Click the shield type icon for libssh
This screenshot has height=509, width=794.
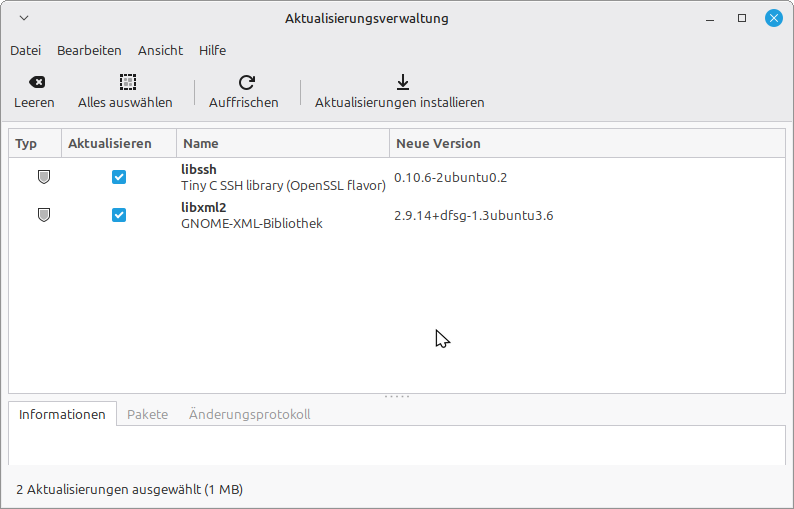(x=43, y=177)
